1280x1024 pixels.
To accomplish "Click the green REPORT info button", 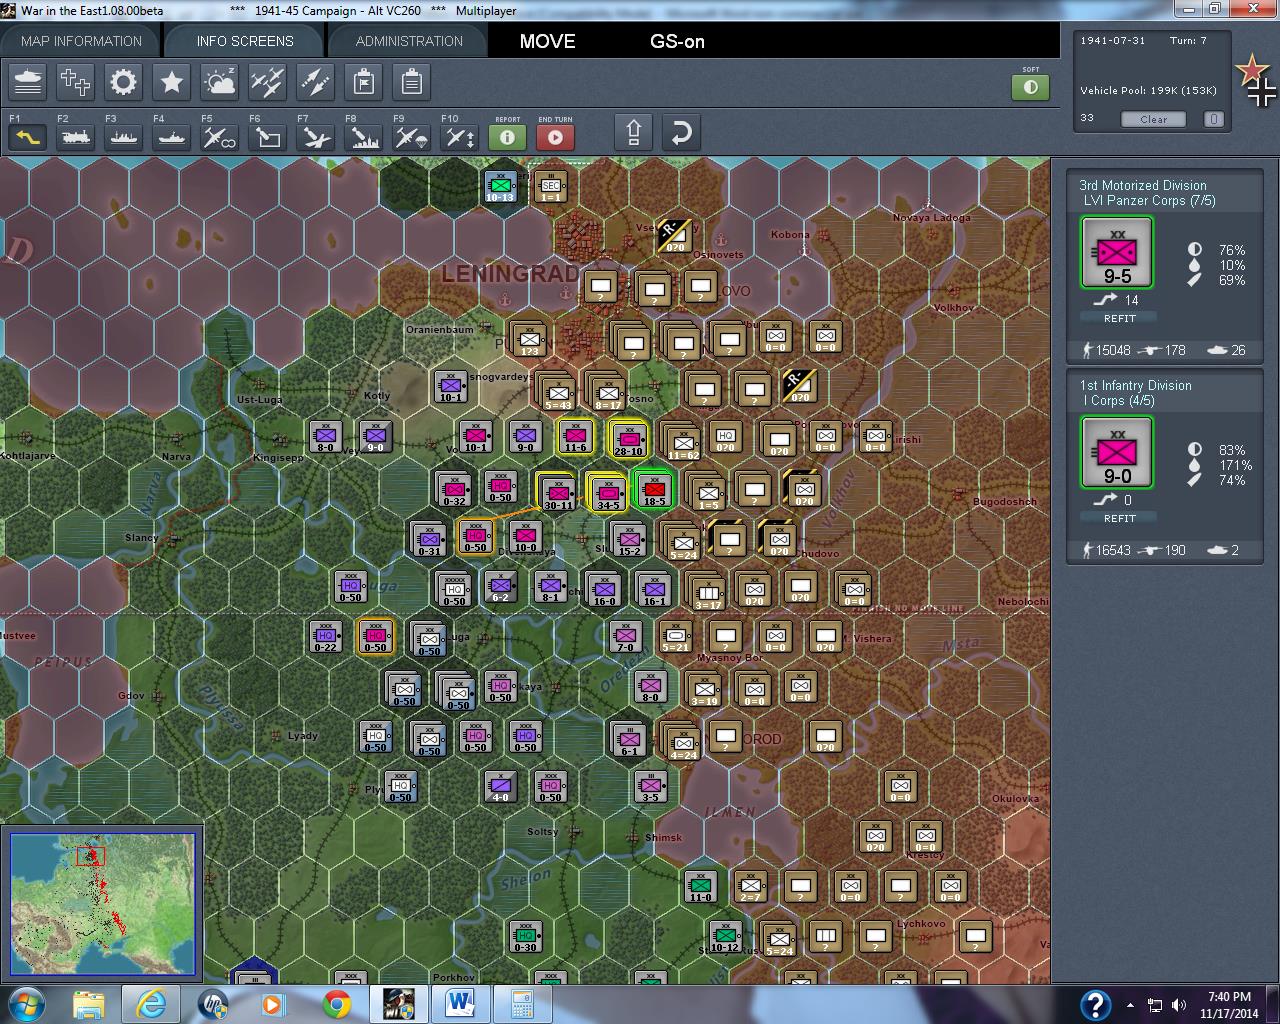I will [x=508, y=137].
